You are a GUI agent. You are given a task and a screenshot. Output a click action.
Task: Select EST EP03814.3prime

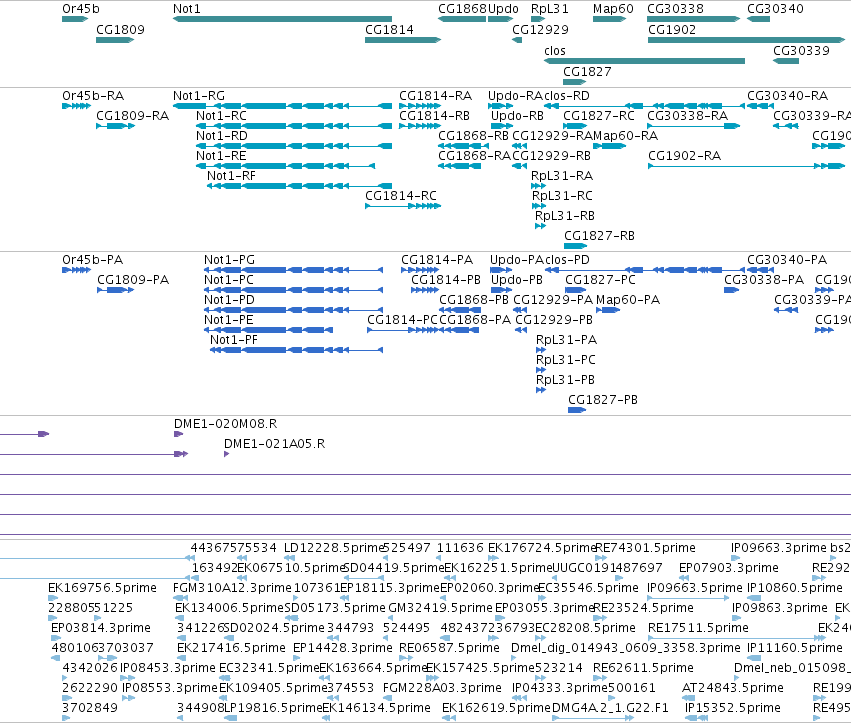(101, 628)
